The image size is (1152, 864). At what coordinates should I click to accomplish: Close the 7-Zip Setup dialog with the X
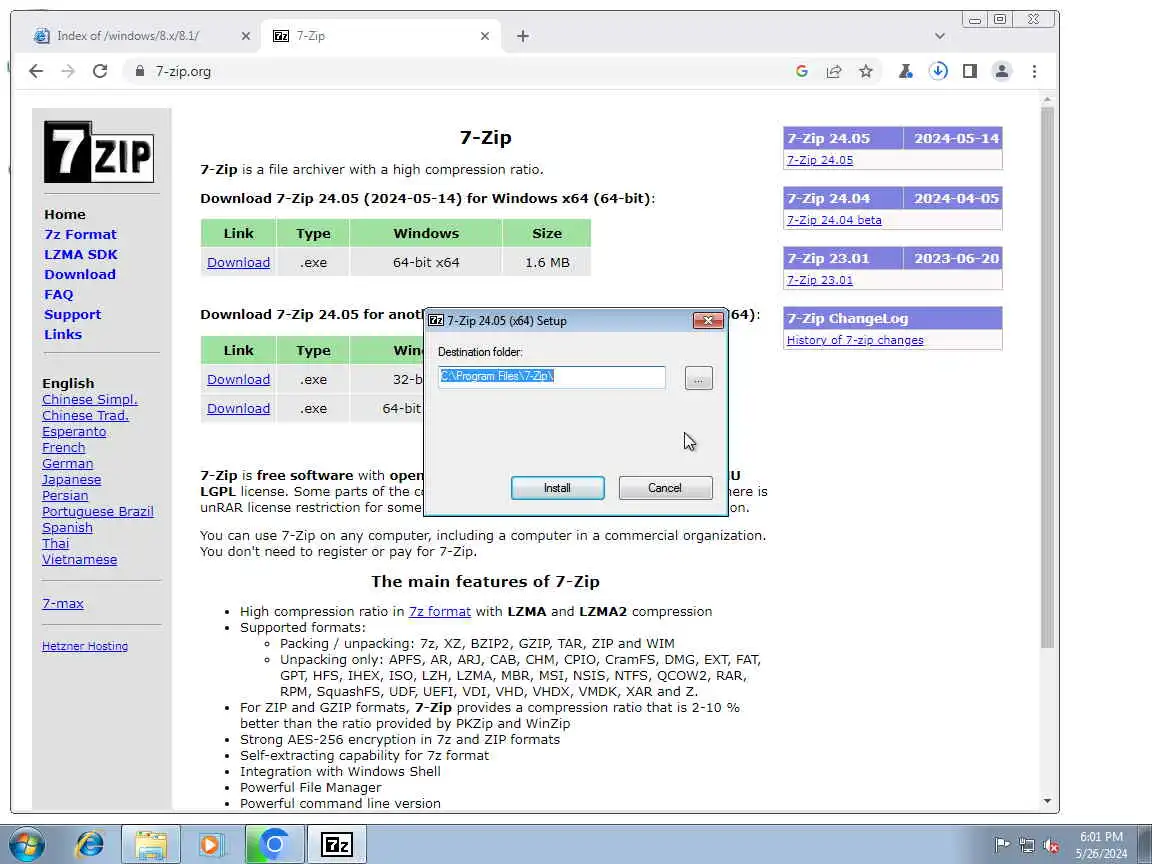pos(708,320)
